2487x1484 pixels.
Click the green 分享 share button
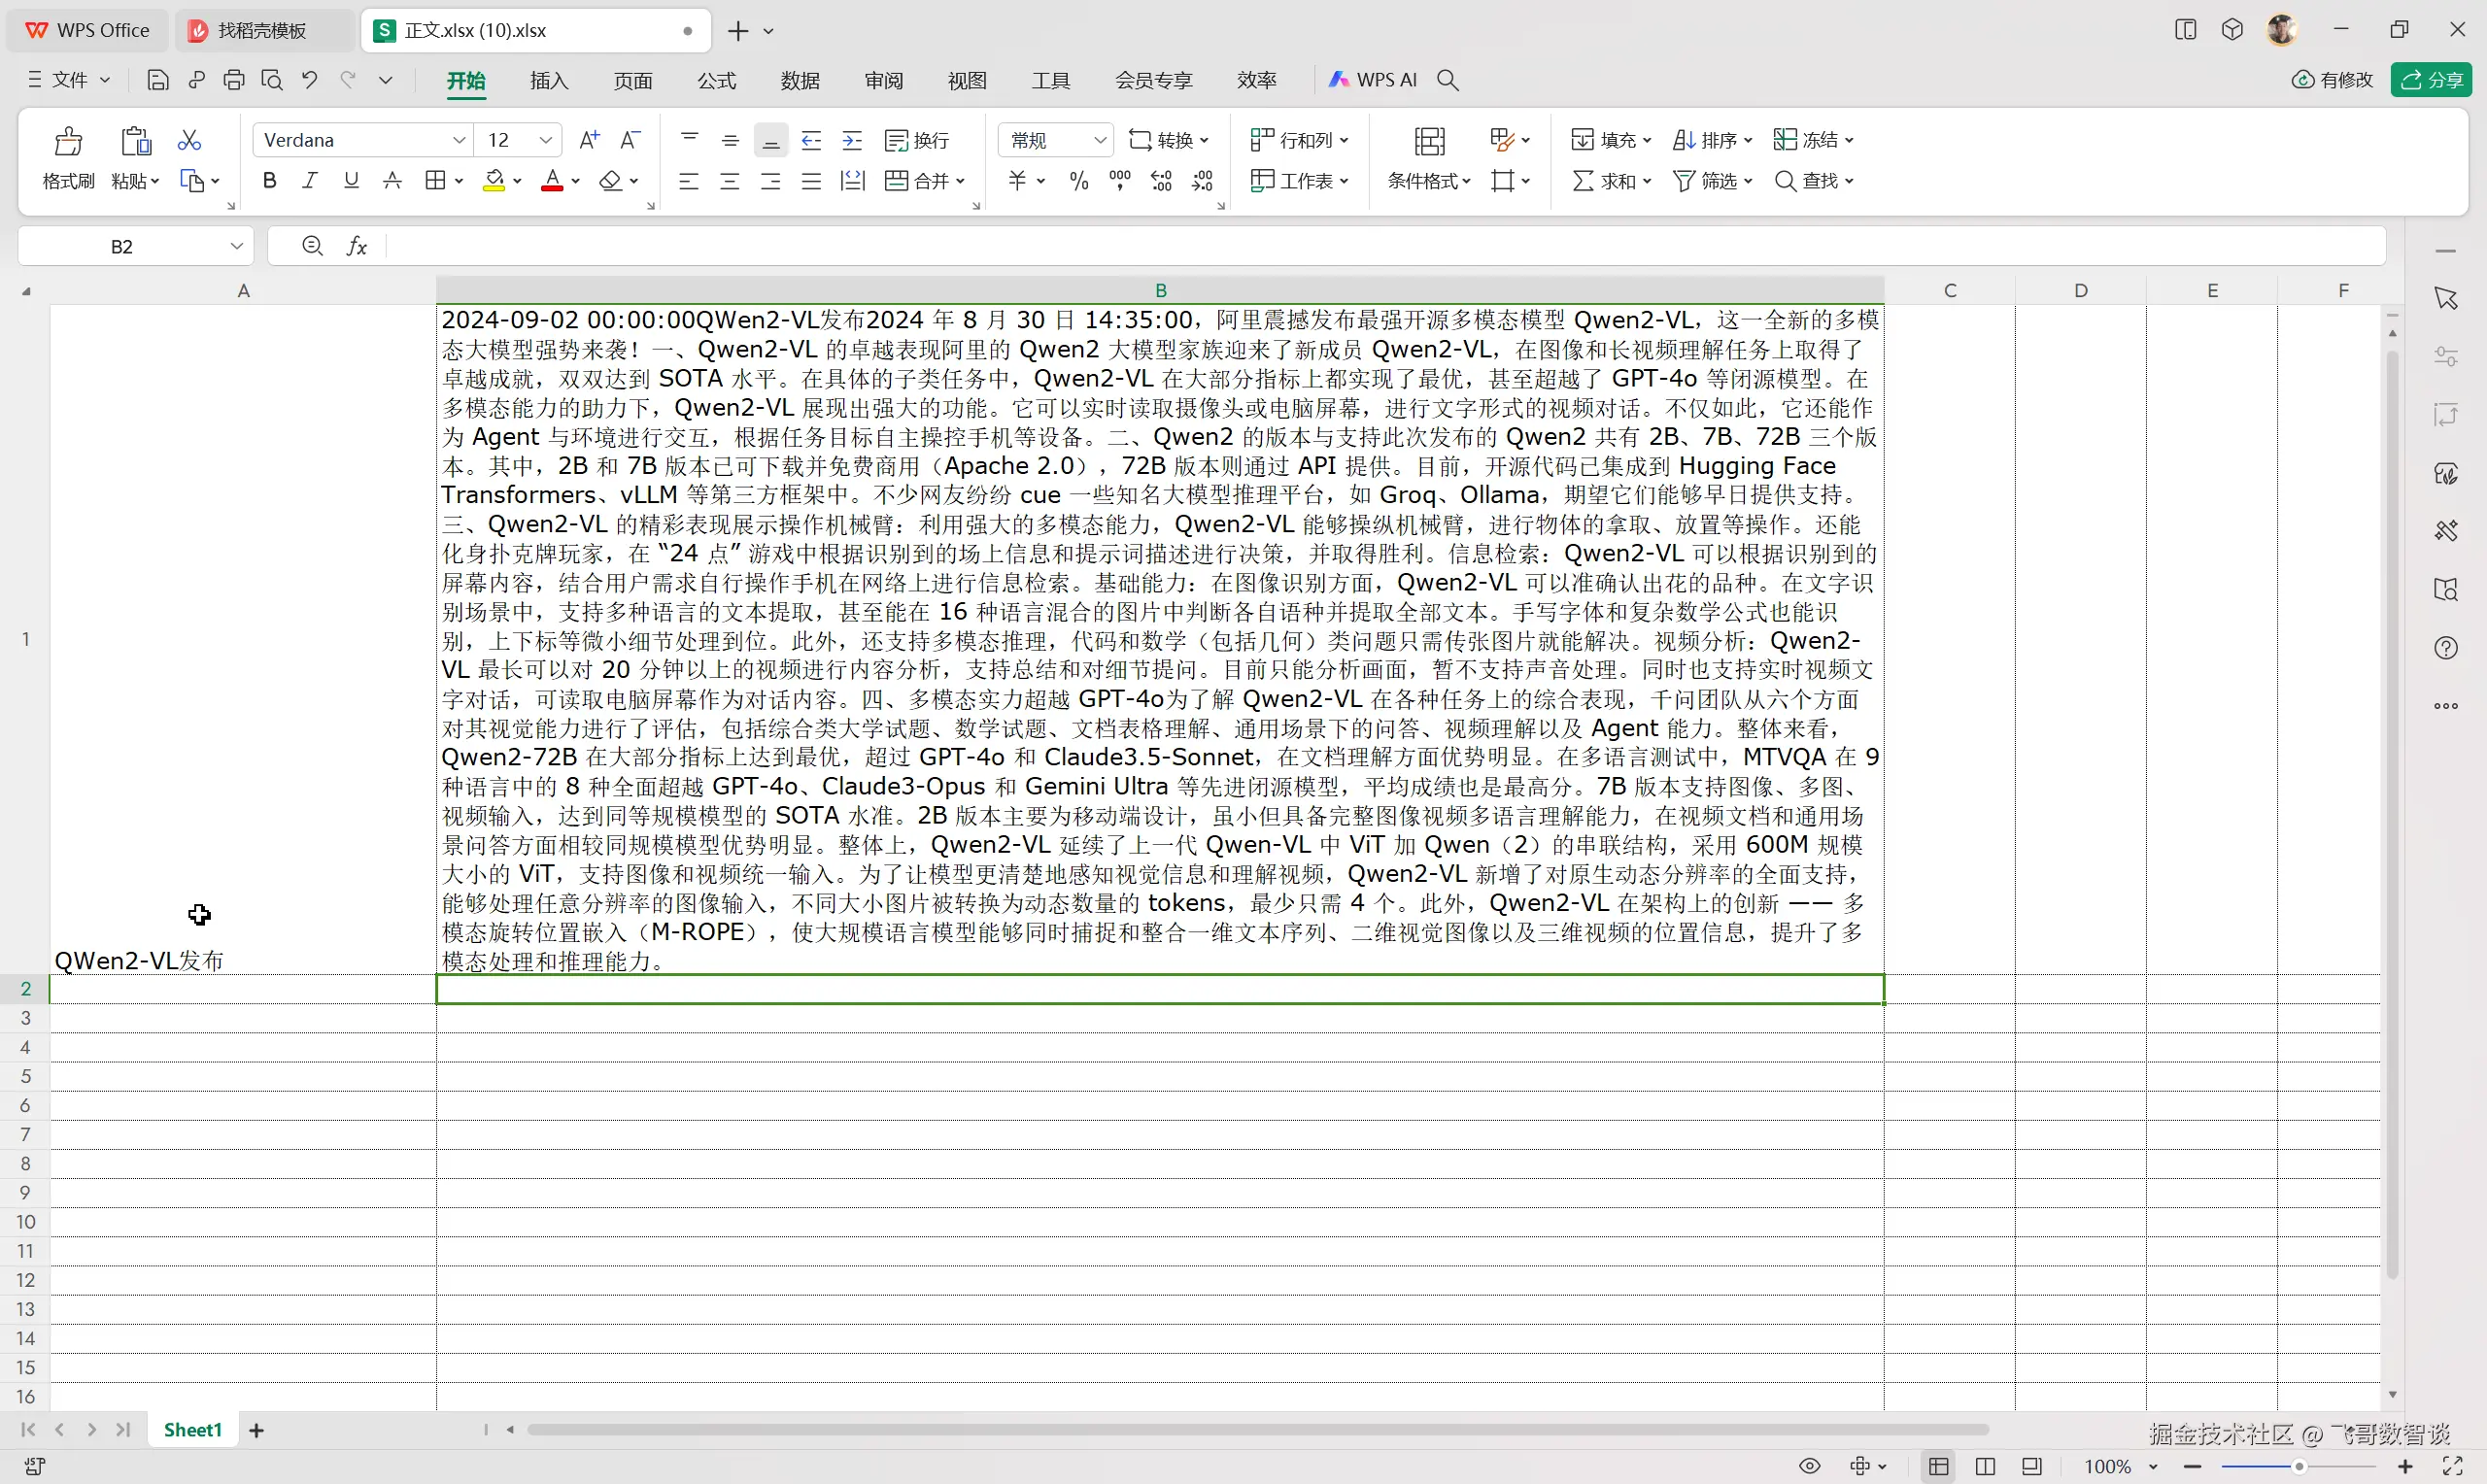2431,80
